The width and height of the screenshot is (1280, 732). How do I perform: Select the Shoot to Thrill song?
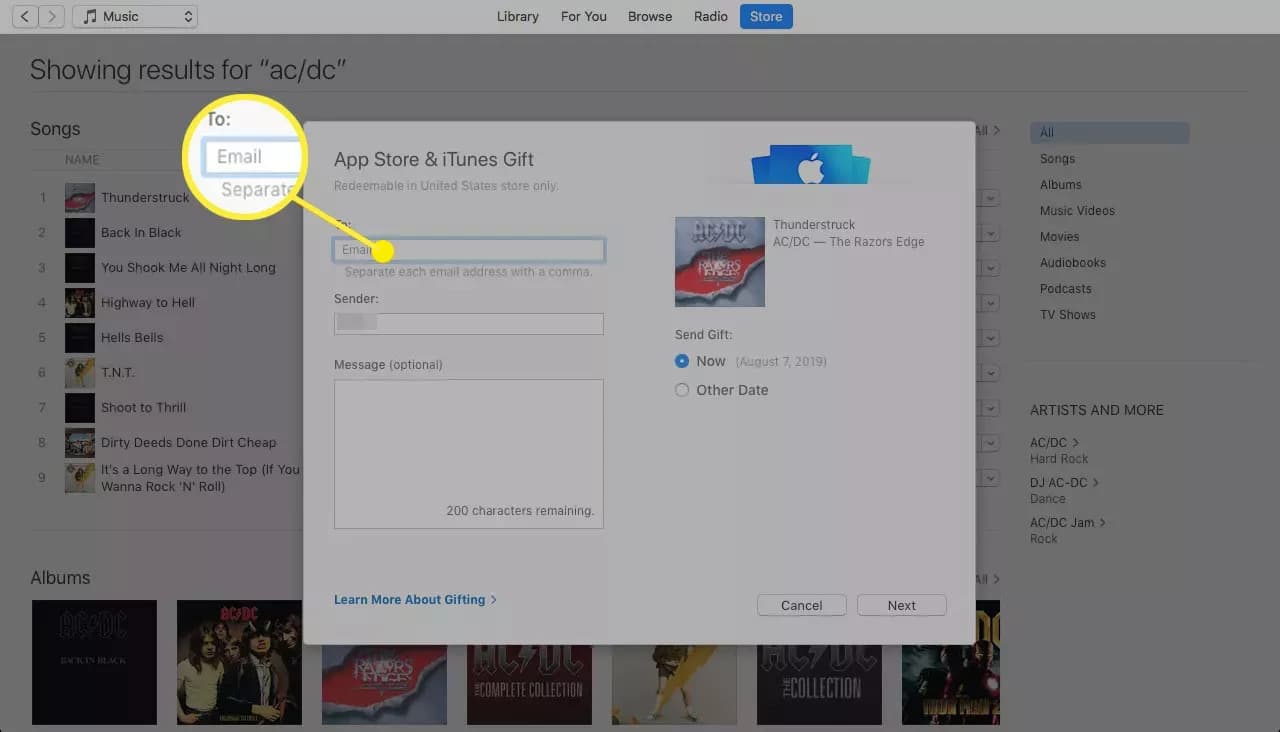[143, 407]
